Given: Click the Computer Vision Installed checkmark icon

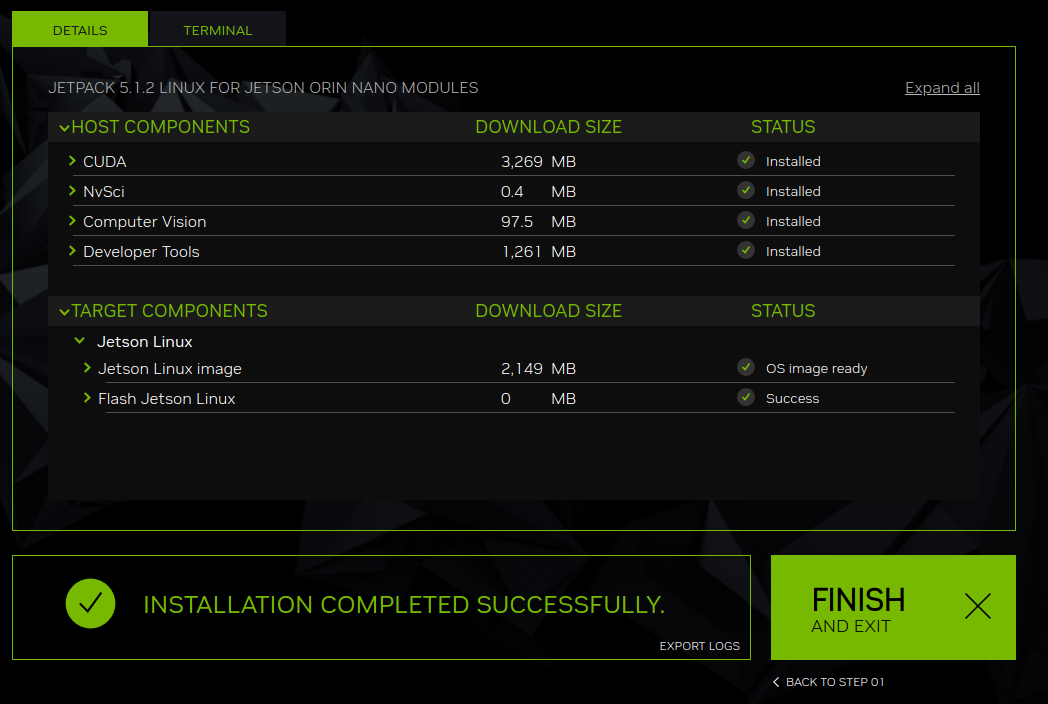Looking at the screenshot, I should [x=746, y=221].
